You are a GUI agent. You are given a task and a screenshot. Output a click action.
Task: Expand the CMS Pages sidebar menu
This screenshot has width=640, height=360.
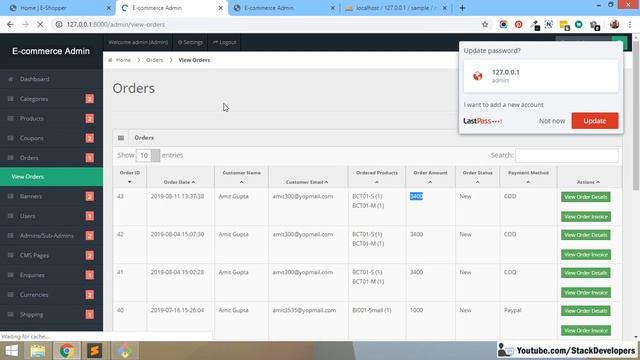pyautogui.click(x=51, y=256)
